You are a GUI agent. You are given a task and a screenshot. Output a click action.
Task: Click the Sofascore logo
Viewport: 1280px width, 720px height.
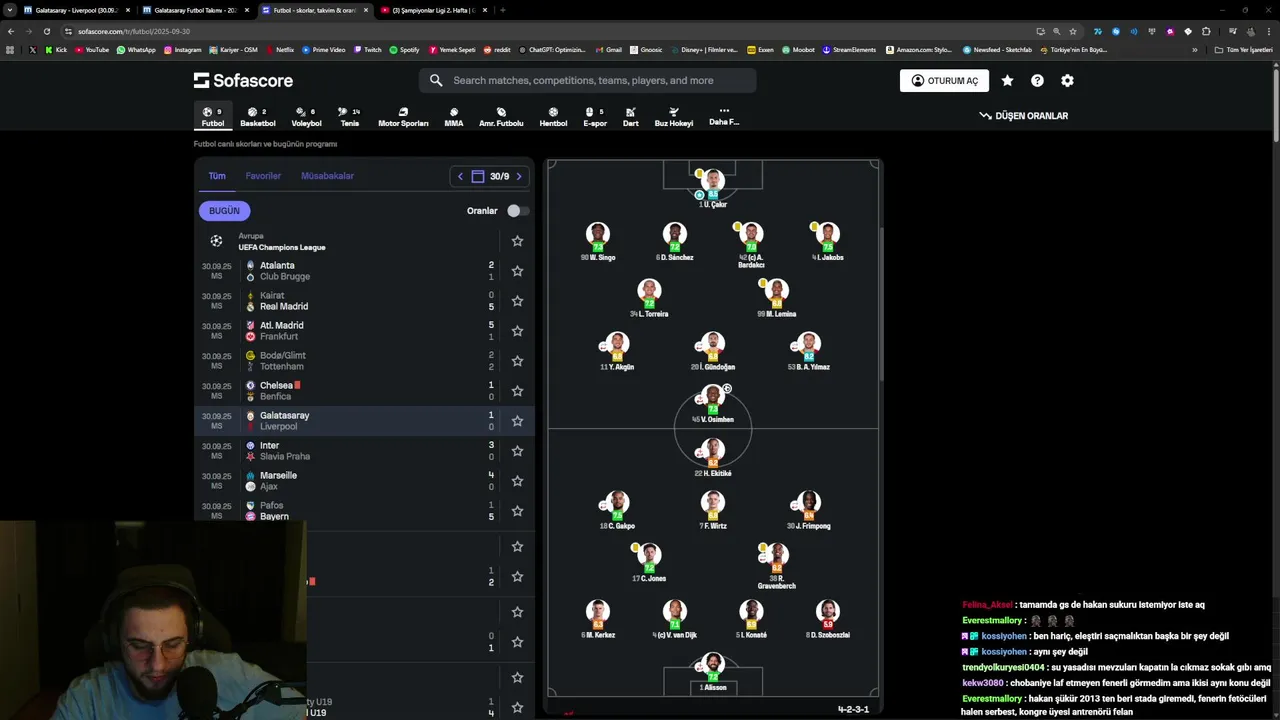[243, 80]
